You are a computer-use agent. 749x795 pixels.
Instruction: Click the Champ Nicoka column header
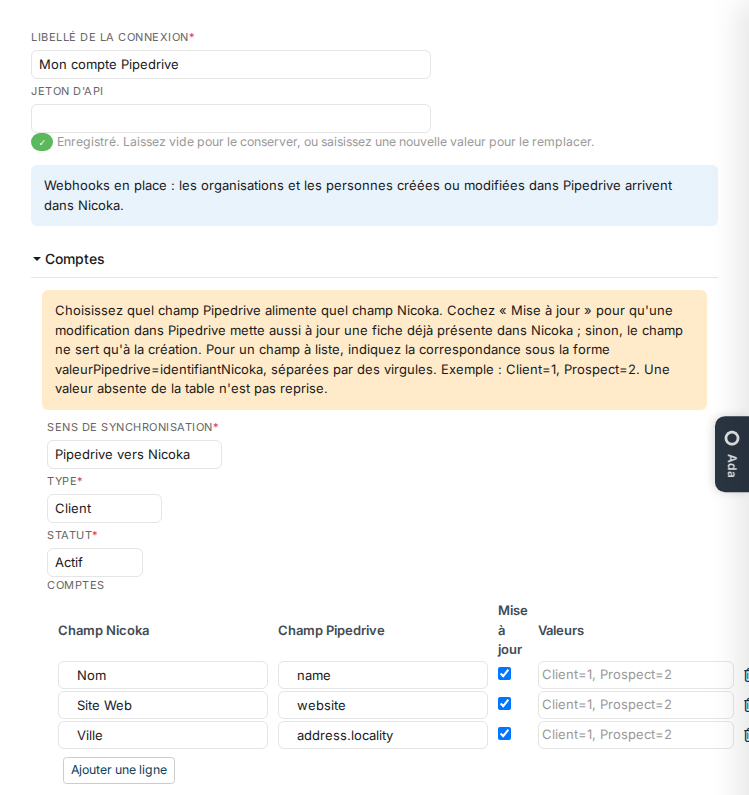(x=103, y=630)
